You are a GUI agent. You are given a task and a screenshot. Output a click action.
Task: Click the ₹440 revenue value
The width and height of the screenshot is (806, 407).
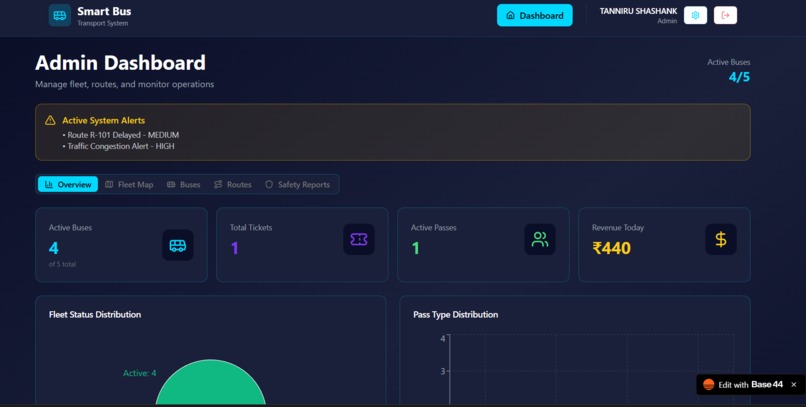pyautogui.click(x=611, y=248)
